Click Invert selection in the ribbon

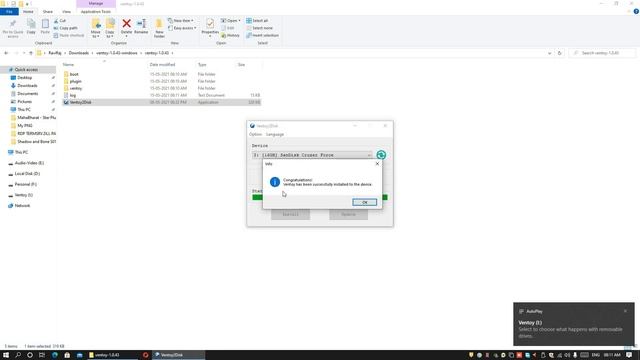pyautogui.click(x=262, y=36)
